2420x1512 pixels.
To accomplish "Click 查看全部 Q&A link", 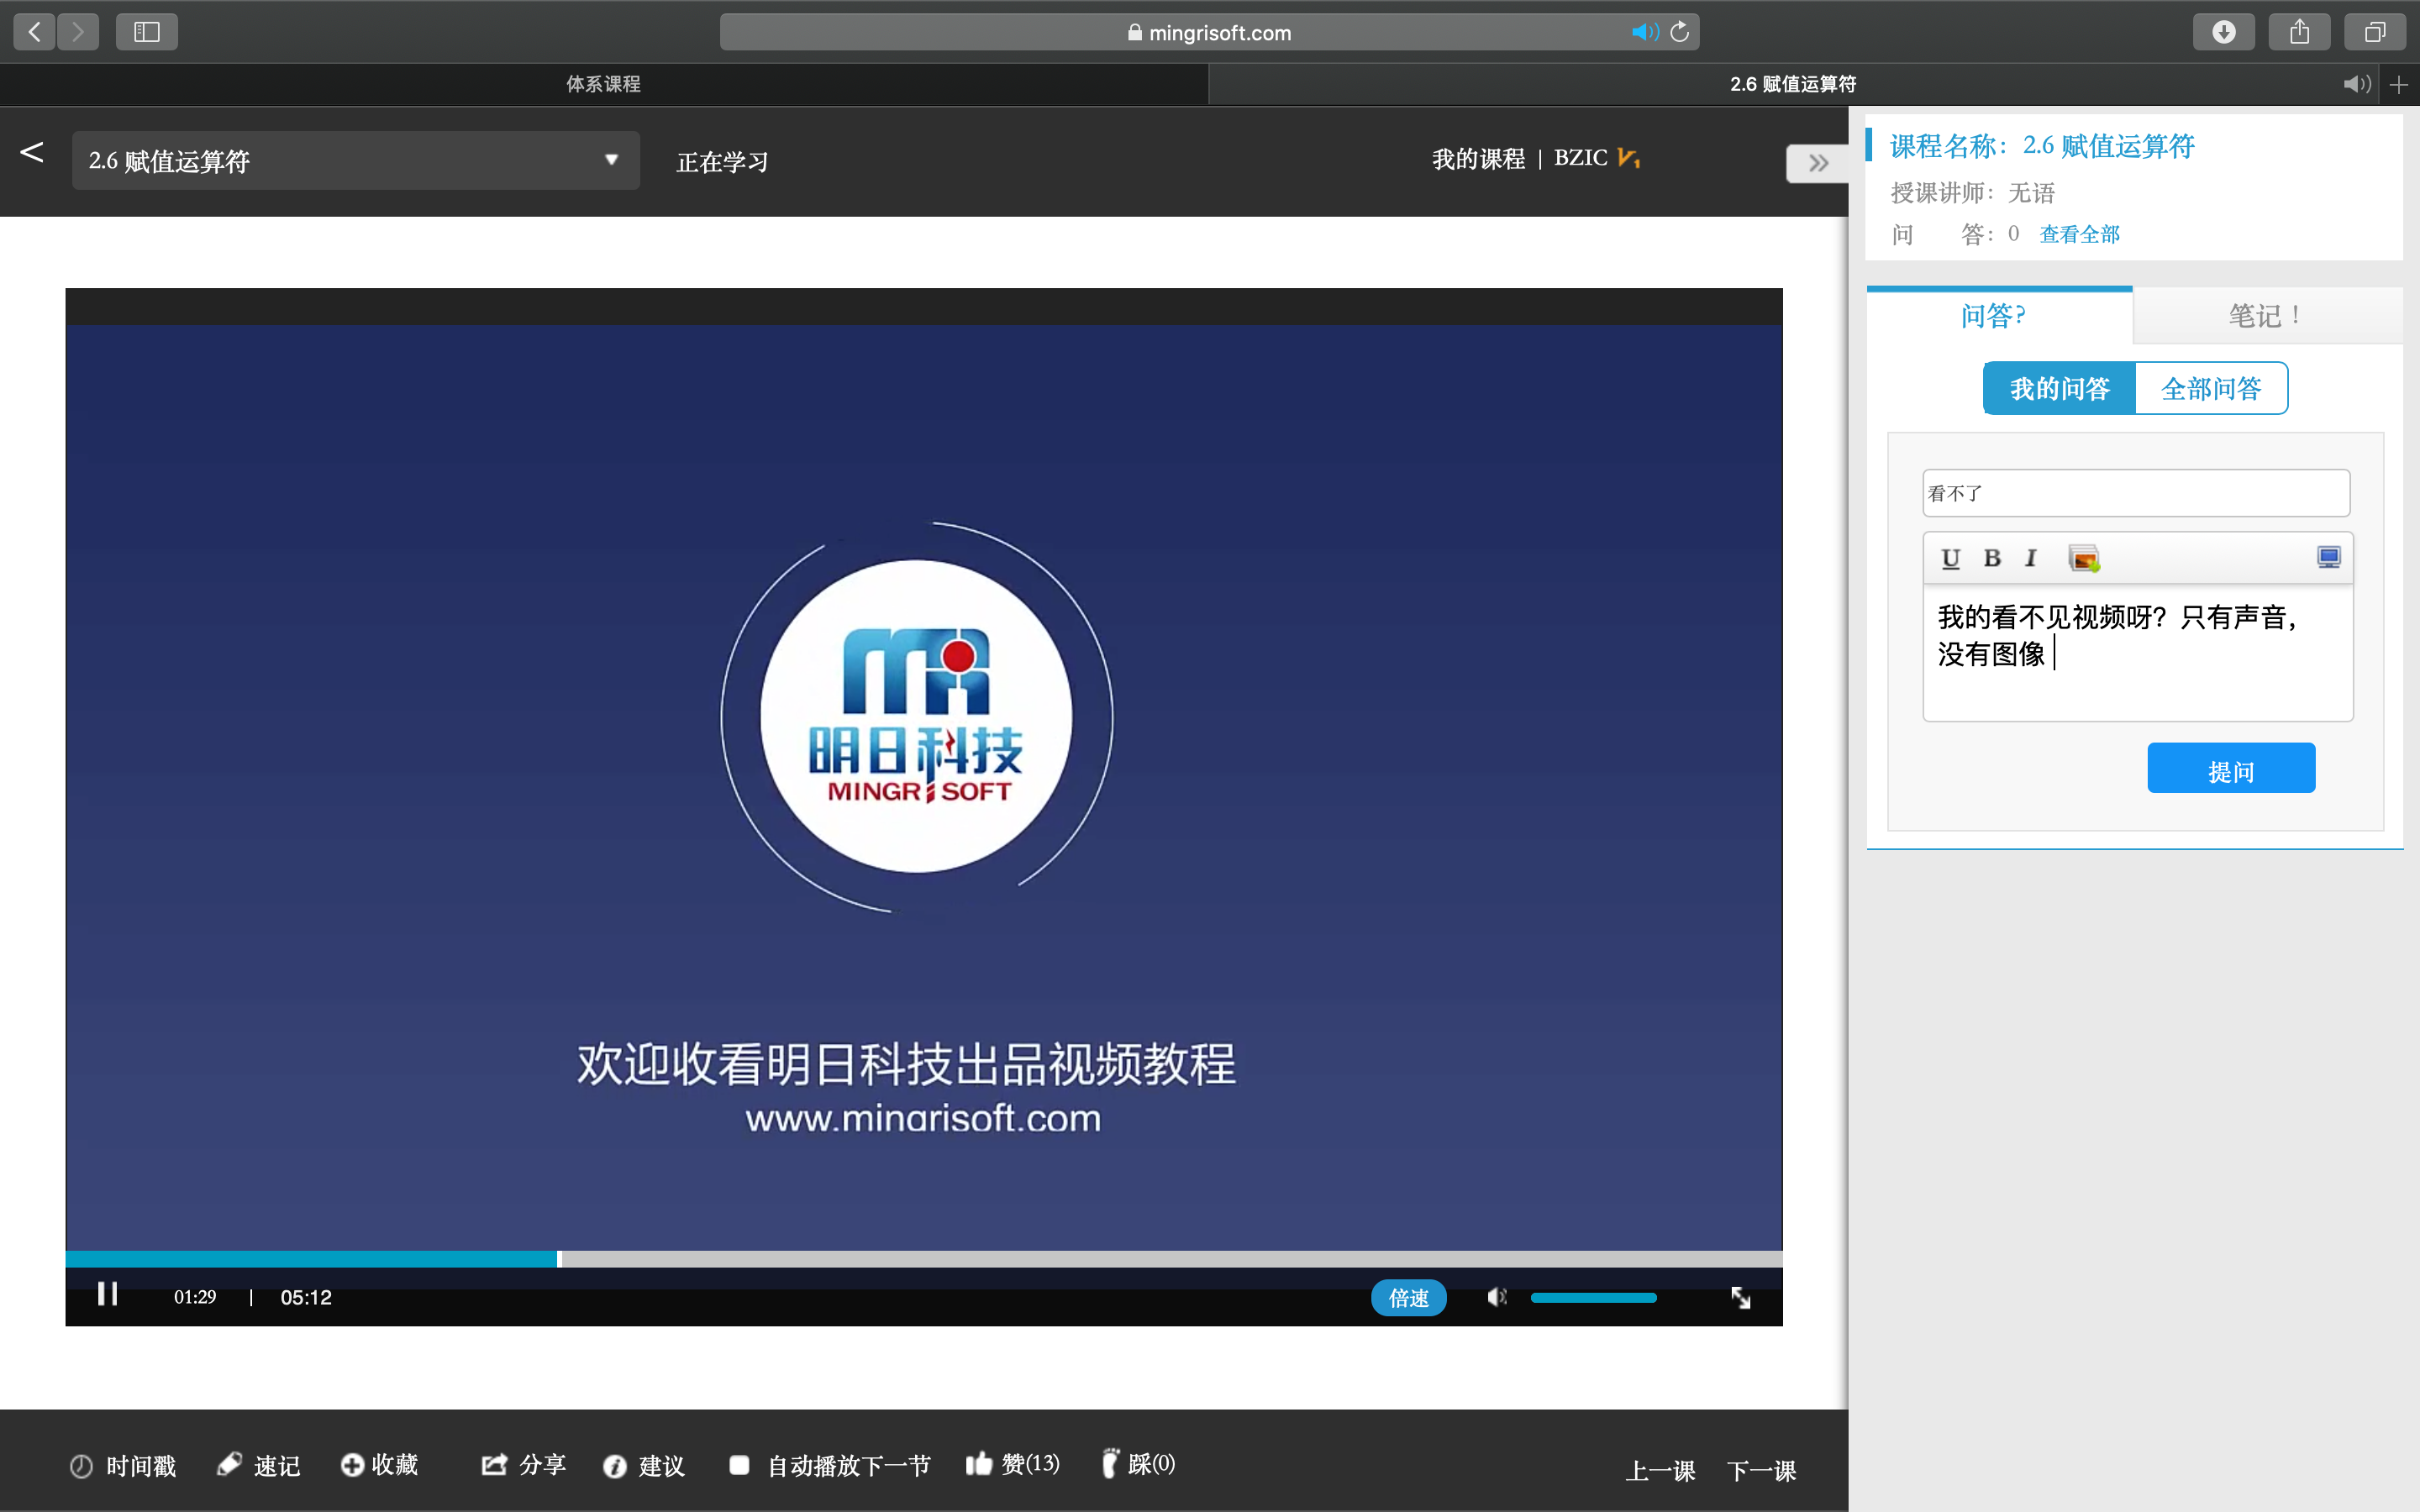I will pyautogui.click(x=2079, y=234).
